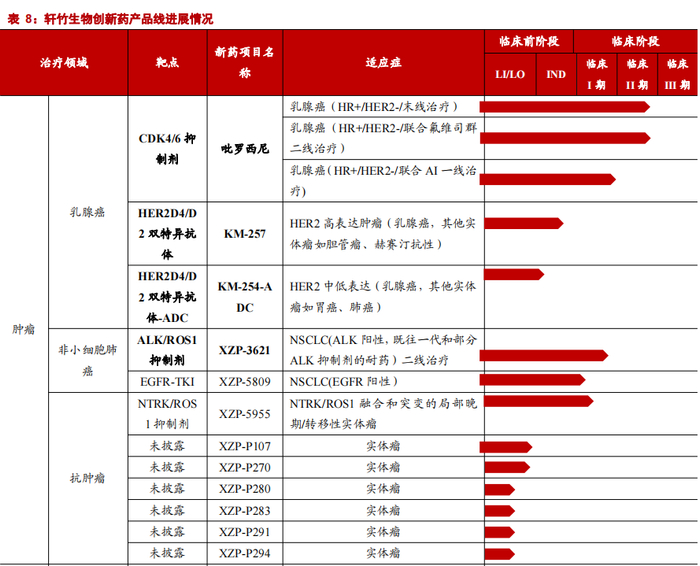Select indication 乳腺癌（HR+/HER2-/末线治疗）
The height and width of the screenshot is (566, 700).
[x=374, y=107]
